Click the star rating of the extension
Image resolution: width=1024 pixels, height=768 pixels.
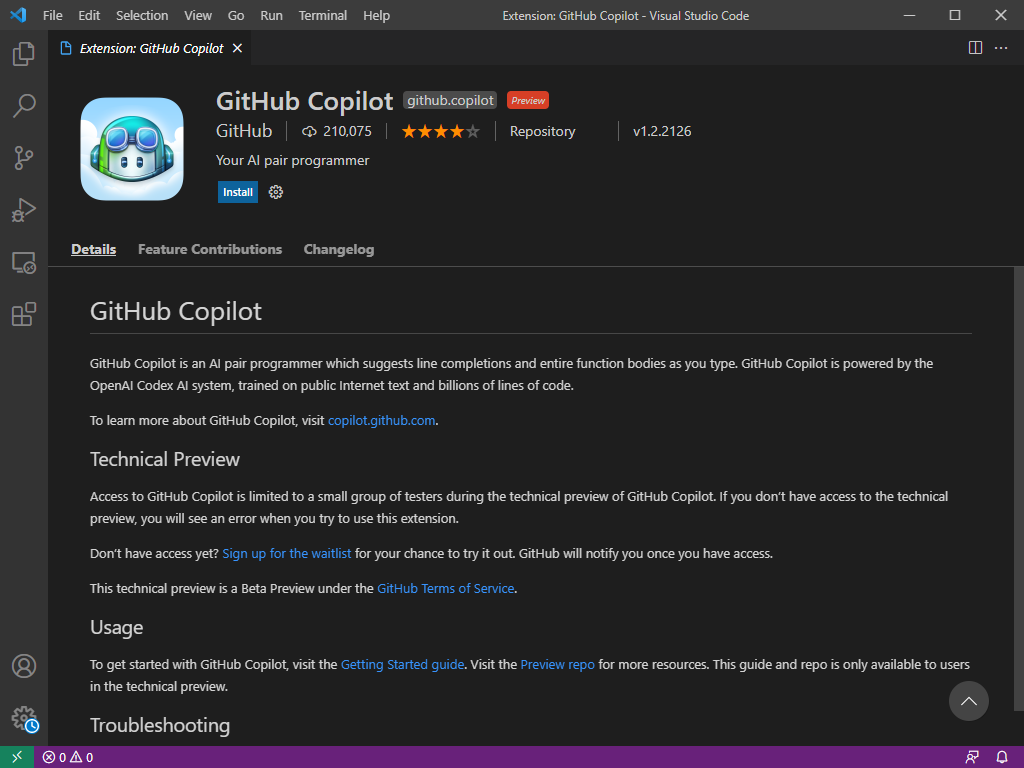click(x=441, y=131)
